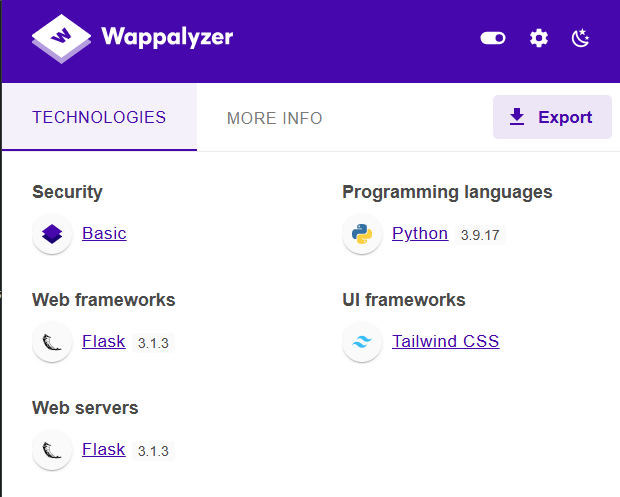Click the Flask 3.1.3 badge under Web servers

tap(154, 451)
